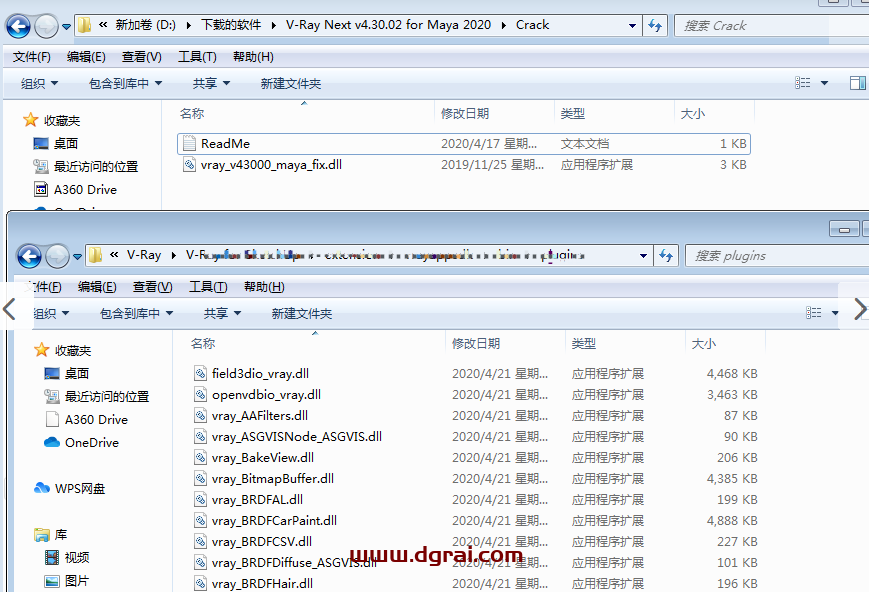
Task: Open the view options dropdown arrow in the lower window
Action: (837, 314)
